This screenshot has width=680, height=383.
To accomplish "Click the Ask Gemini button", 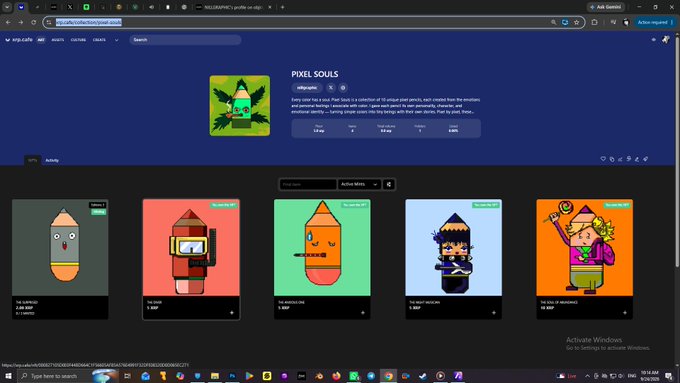I will 606,7.
